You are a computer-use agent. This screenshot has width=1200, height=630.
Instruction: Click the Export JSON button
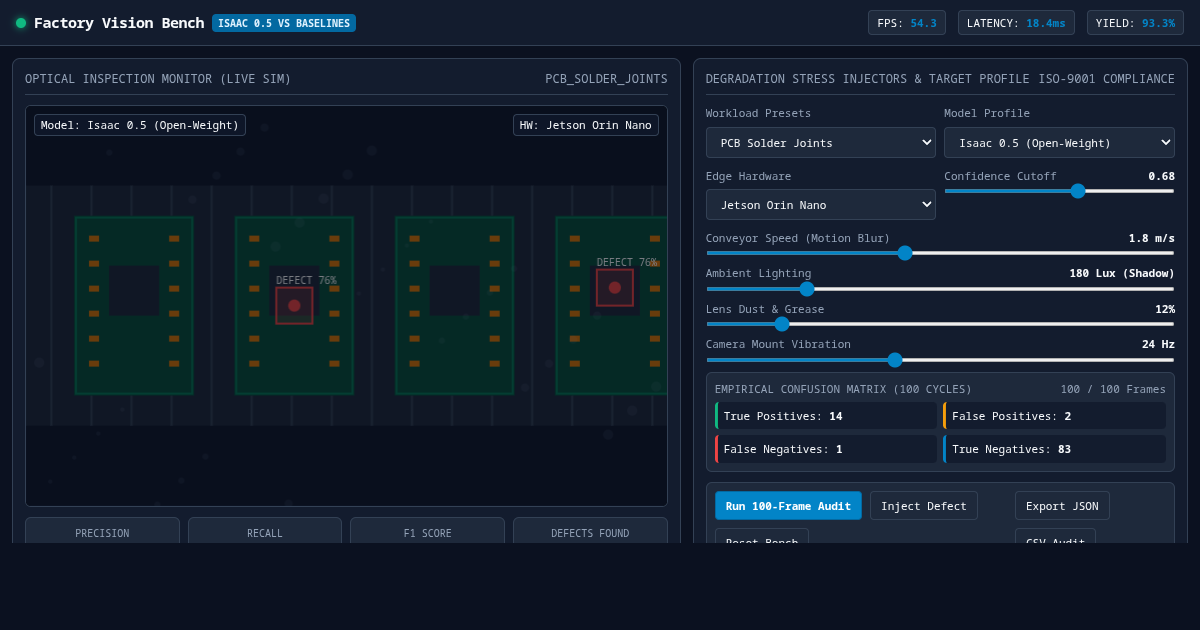point(1062,506)
